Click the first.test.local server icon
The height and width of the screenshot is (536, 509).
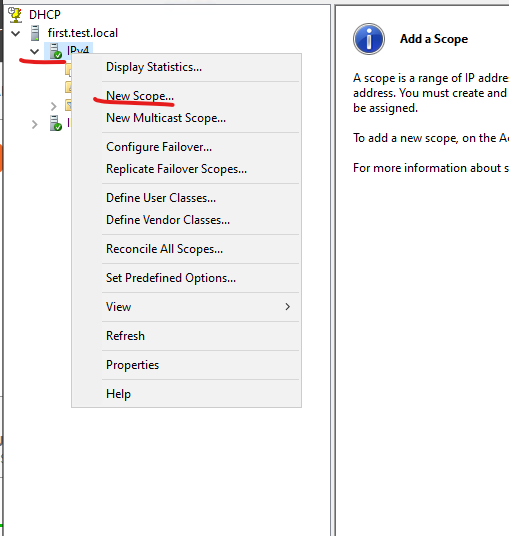click(35, 33)
